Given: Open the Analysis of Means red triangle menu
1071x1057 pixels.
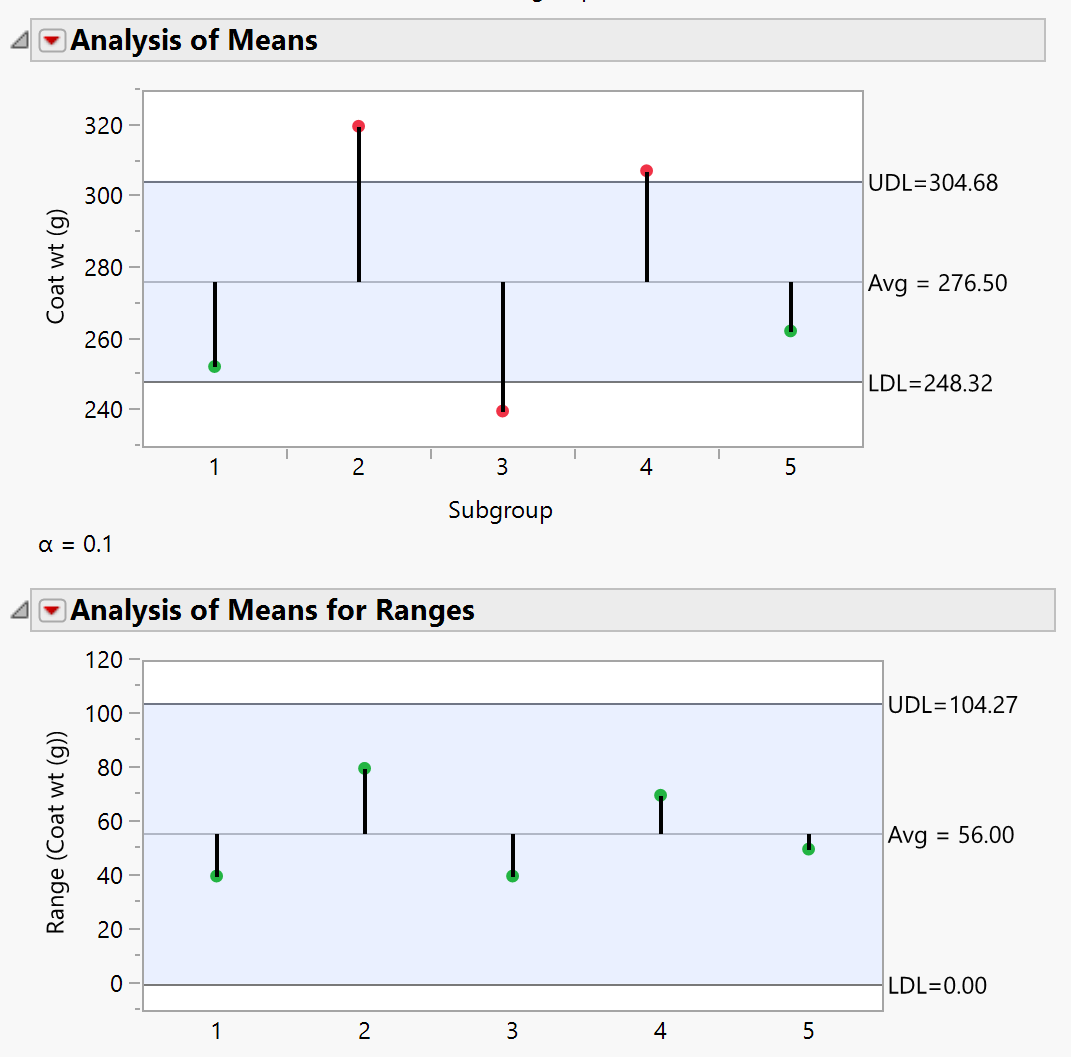Looking at the screenshot, I should (51, 40).
